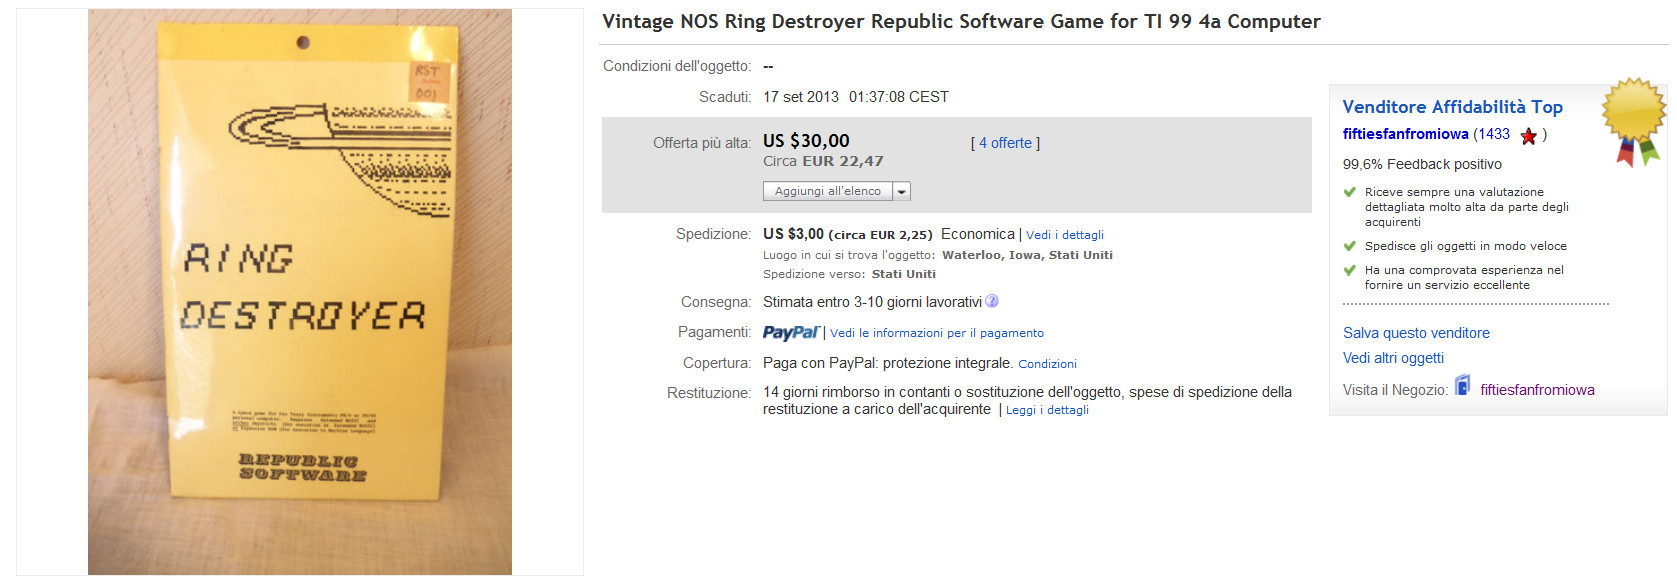The width and height of the screenshot is (1677, 582).
Task: Click the red feedback star icon
Action: click(x=1528, y=136)
